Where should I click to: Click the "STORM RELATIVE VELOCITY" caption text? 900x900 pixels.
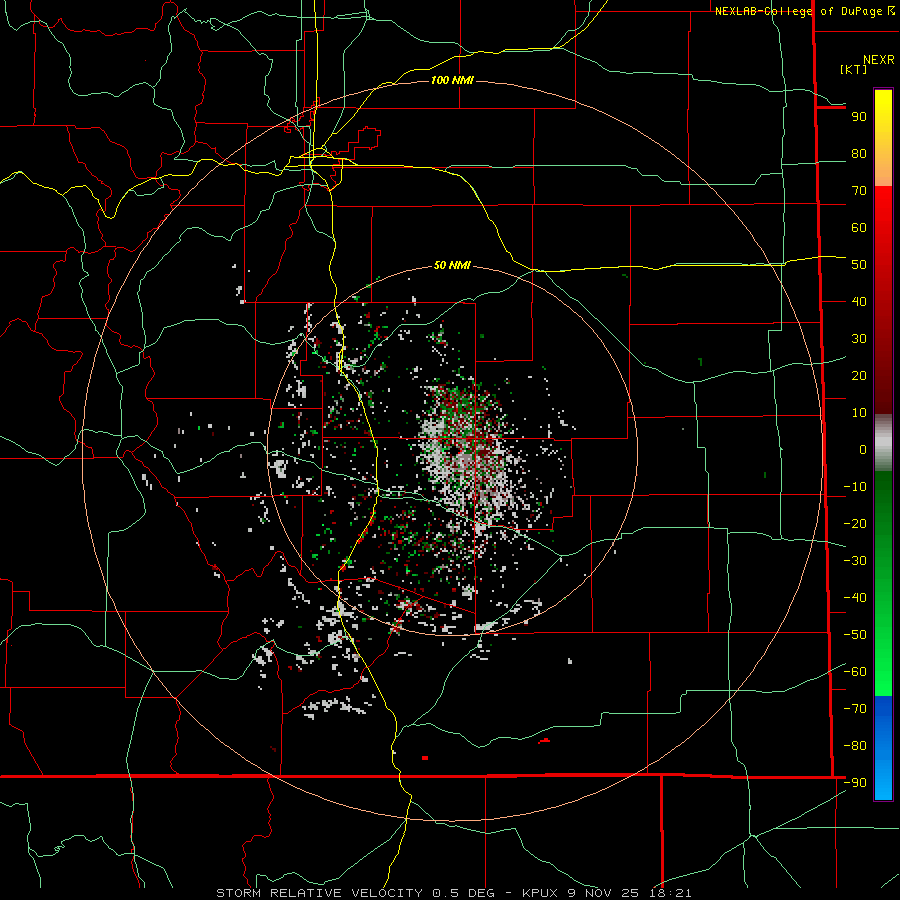[x=319, y=893]
